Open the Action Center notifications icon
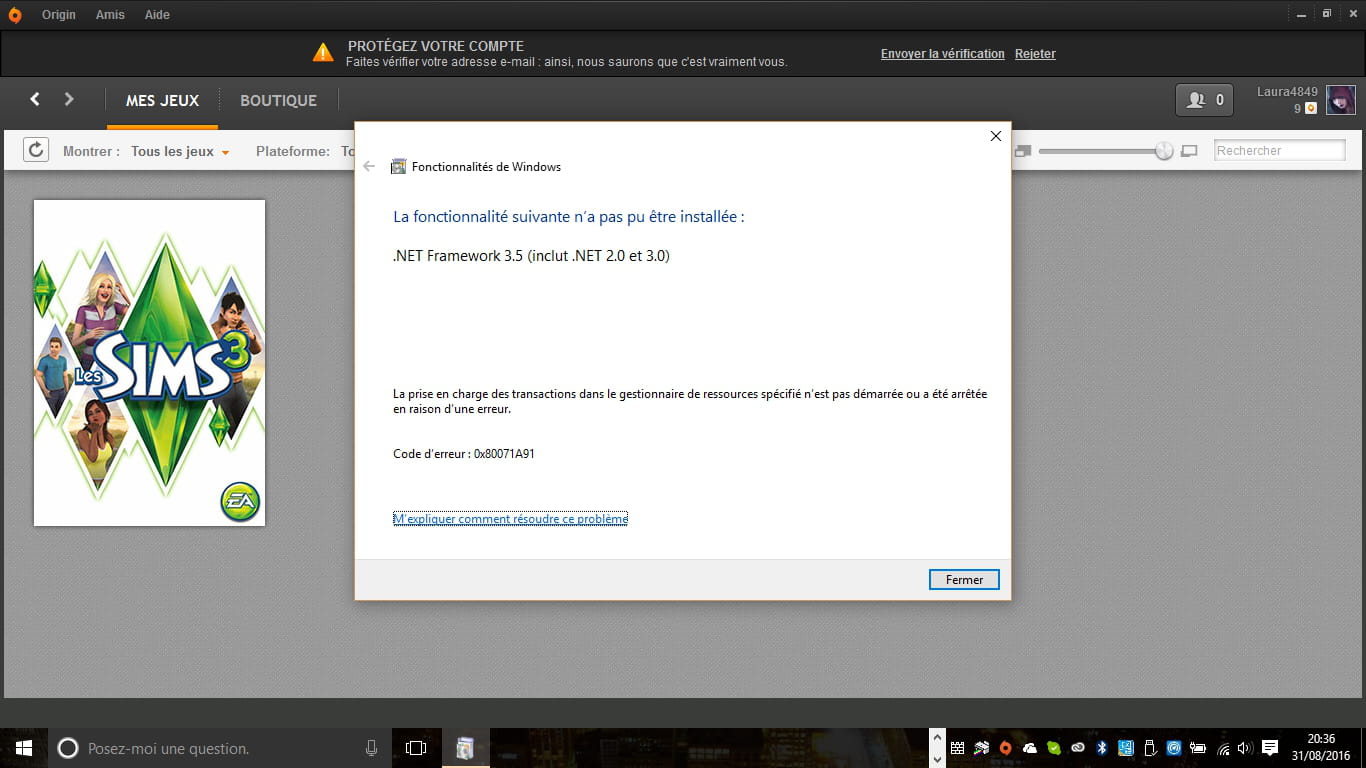1366x768 pixels. [1270, 748]
